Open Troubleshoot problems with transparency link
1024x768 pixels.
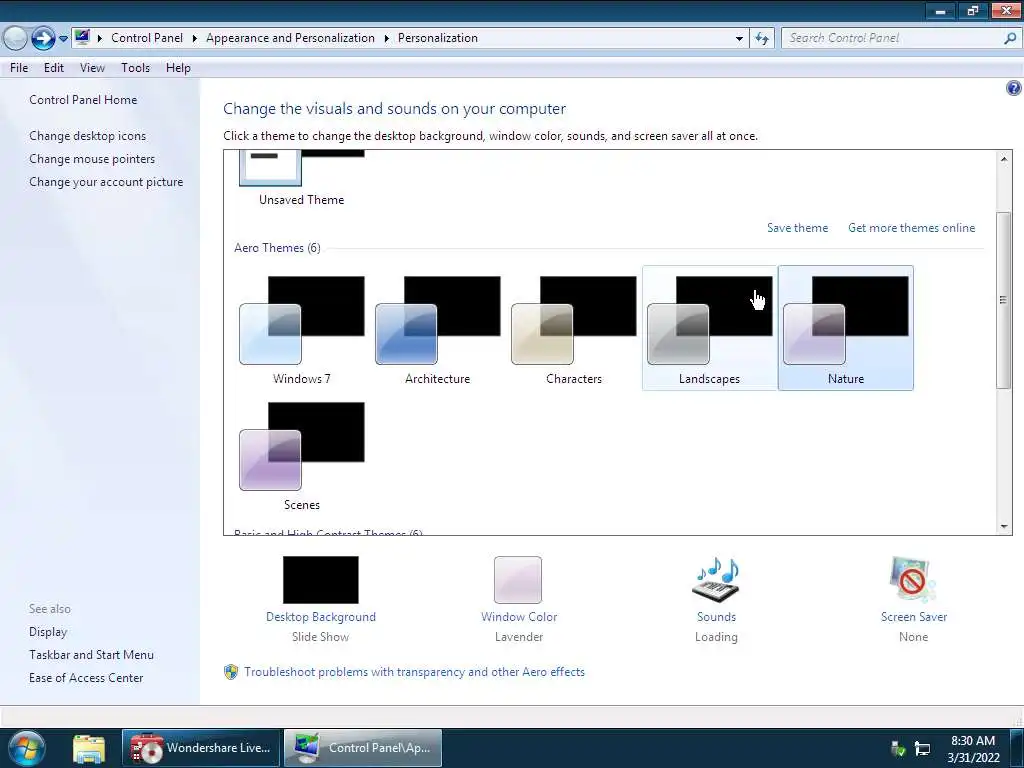click(x=414, y=672)
